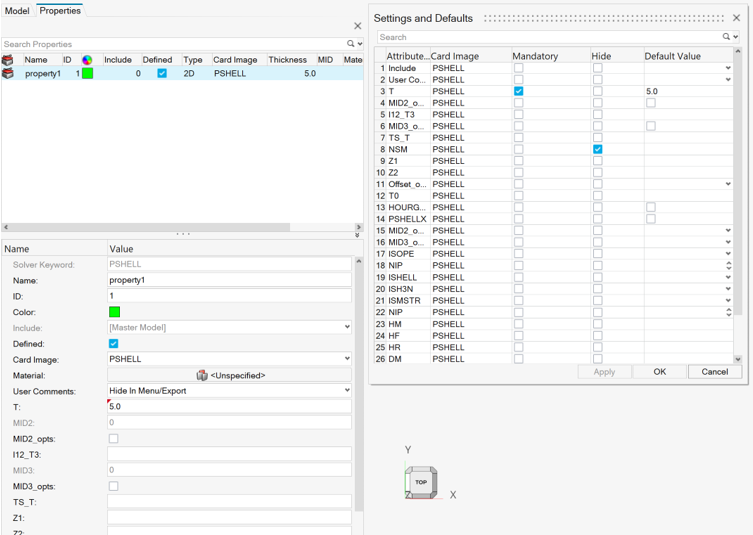
Task: Click the search icon in Settings and Defaults
Action: 727,37
